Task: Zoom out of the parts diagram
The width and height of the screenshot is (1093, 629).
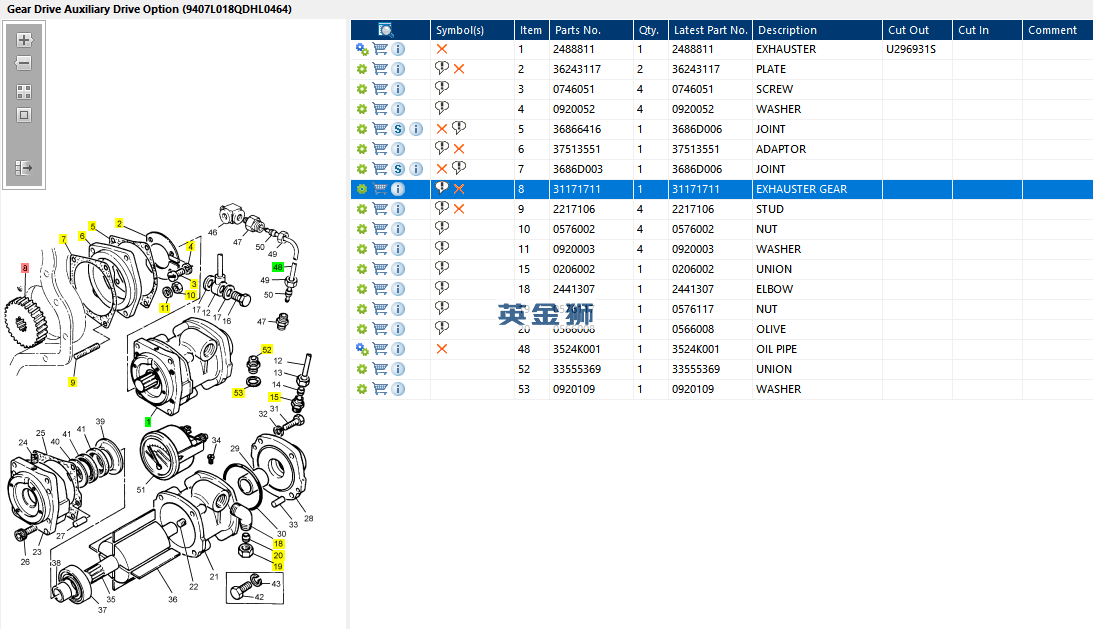Action: point(24,63)
